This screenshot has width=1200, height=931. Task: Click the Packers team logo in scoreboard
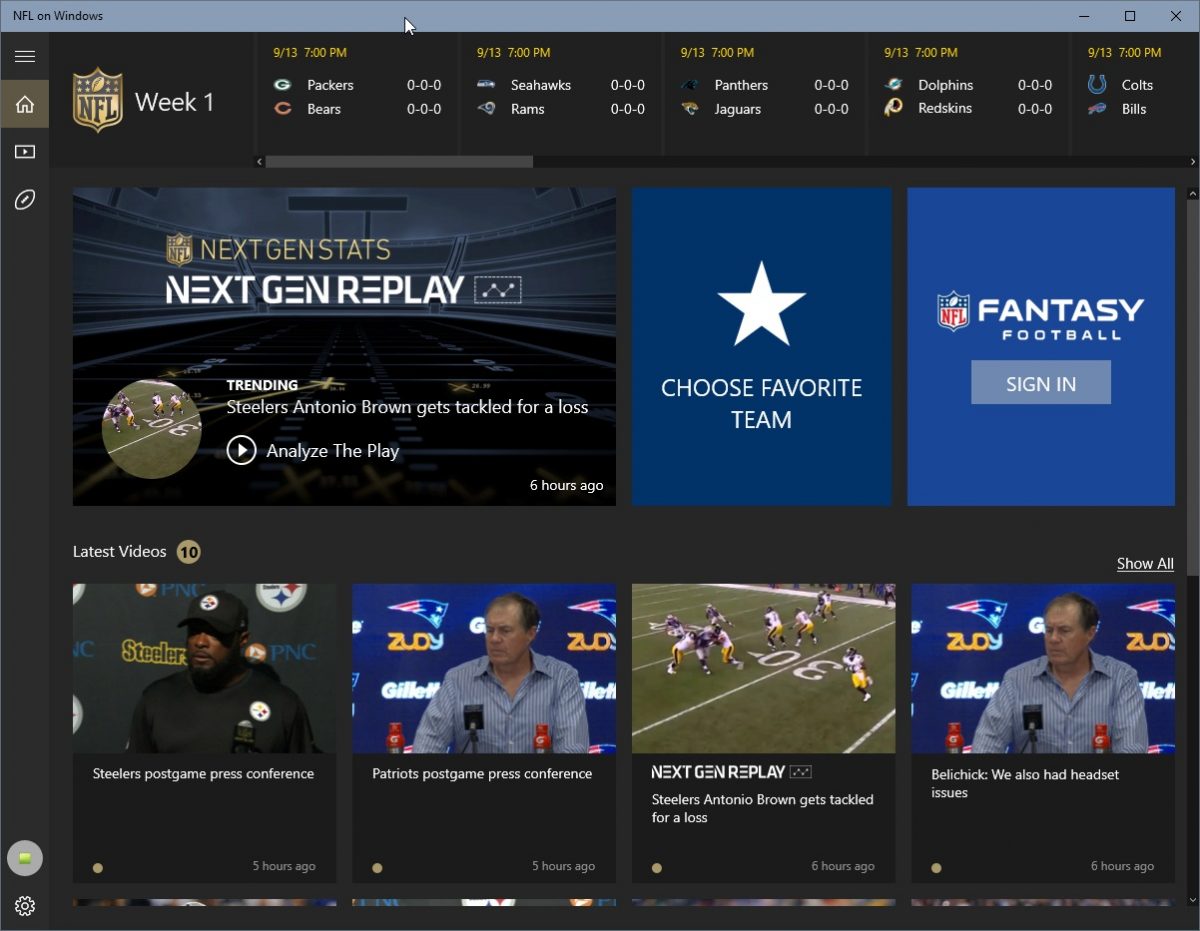283,85
